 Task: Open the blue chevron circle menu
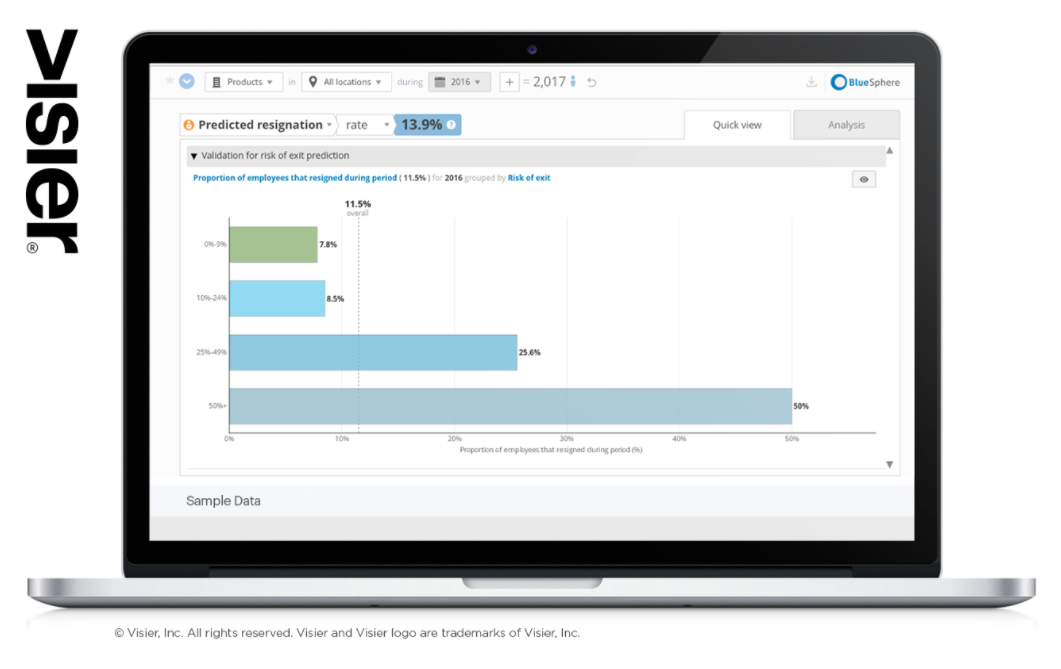tap(186, 81)
